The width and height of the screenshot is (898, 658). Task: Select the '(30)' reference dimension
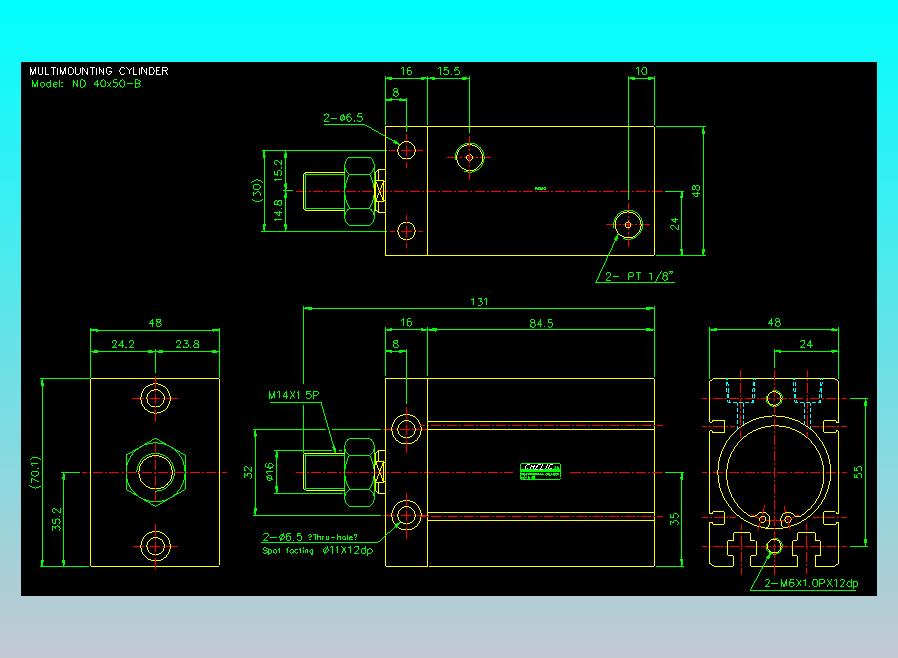257,191
